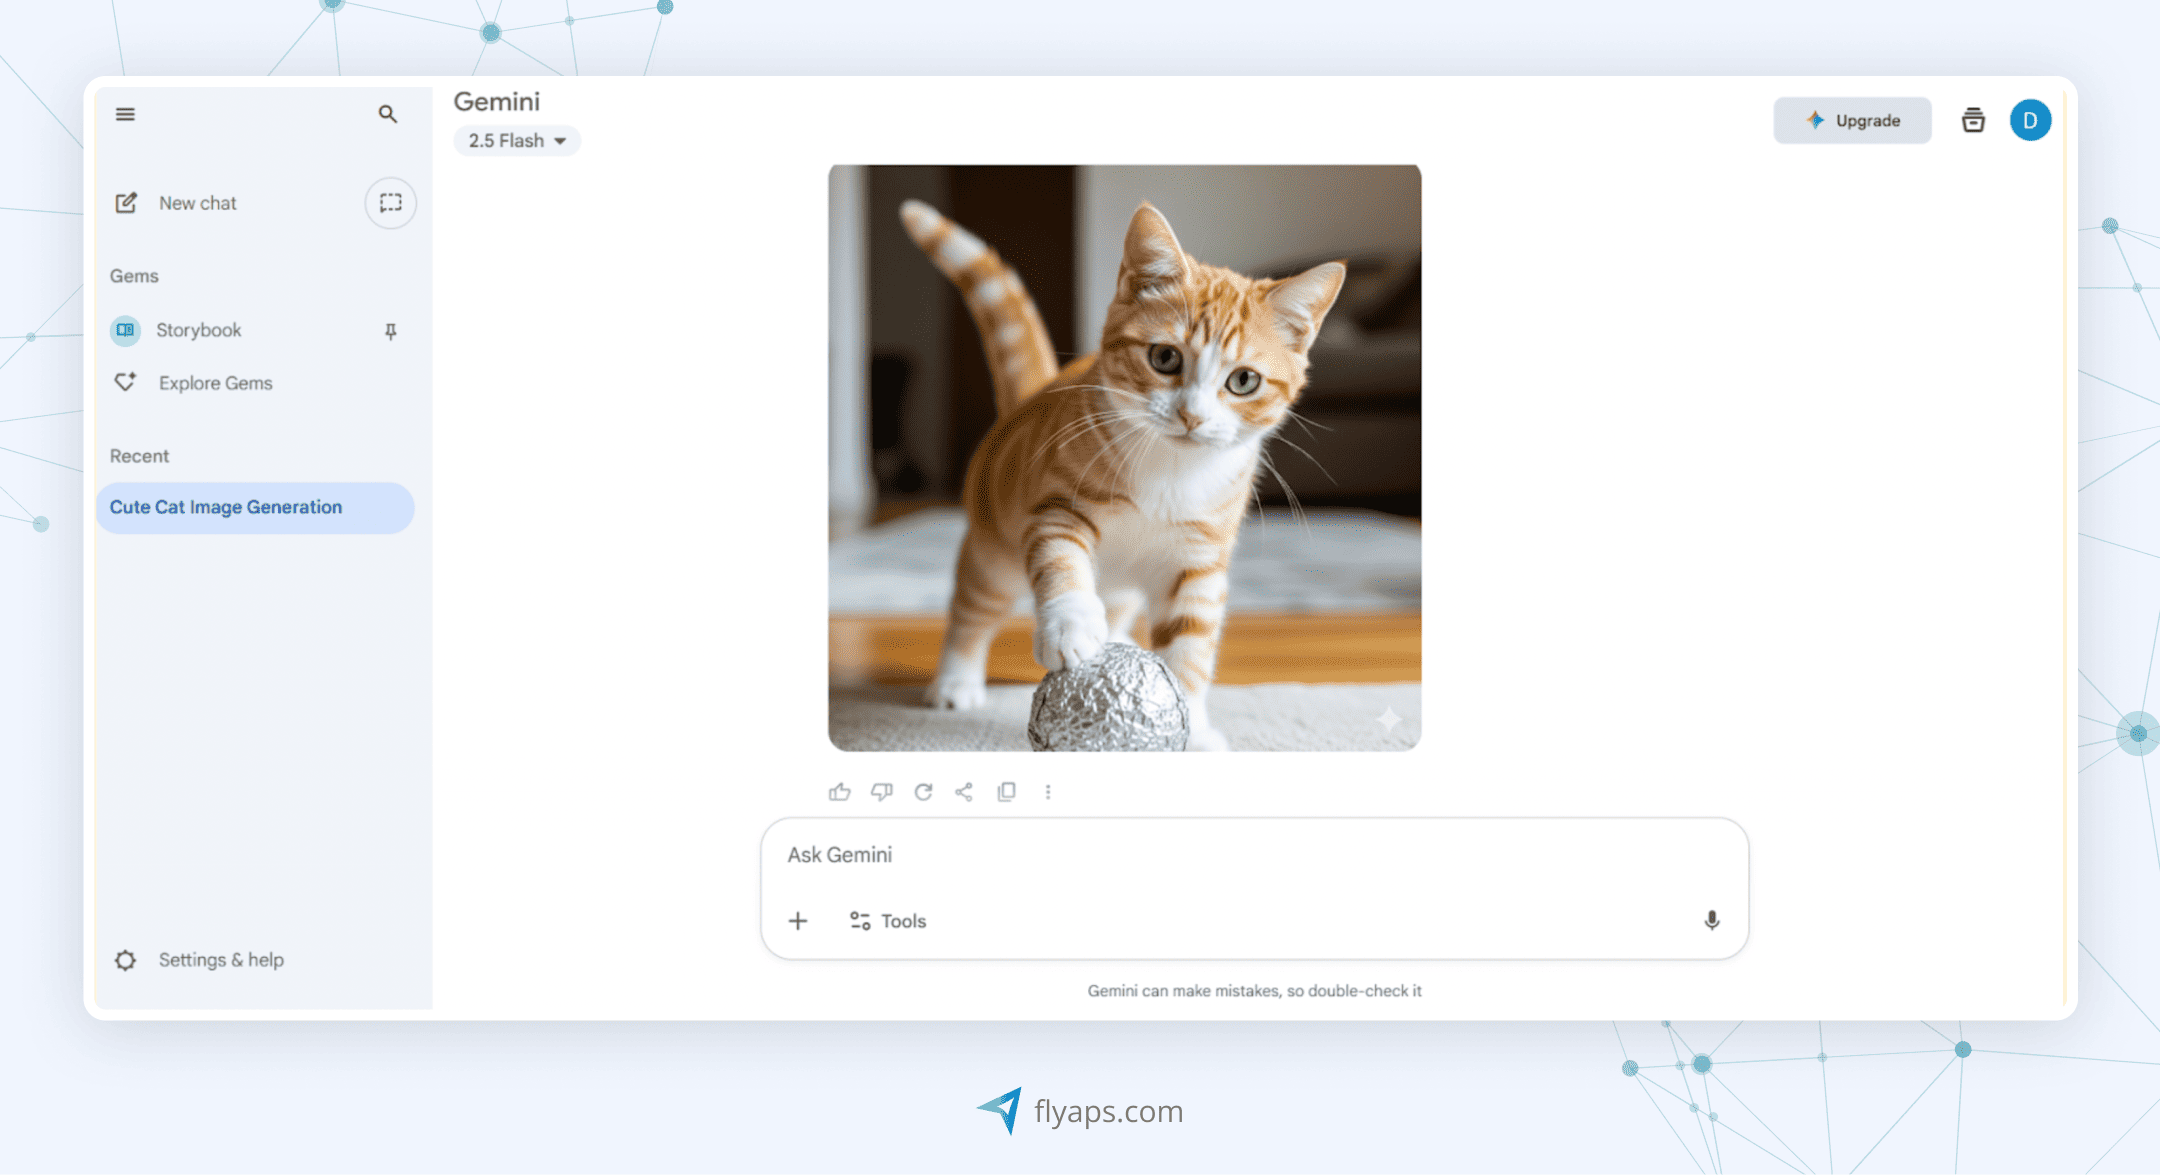Activate microphone voice input
Screen dimensions: 2160x1175
1711,920
